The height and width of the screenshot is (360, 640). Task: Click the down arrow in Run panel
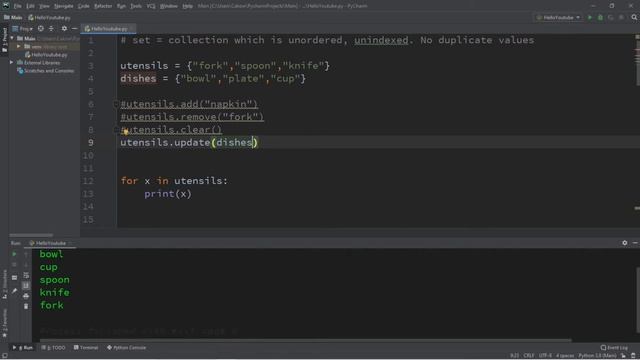pyautogui.click(x=26, y=264)
